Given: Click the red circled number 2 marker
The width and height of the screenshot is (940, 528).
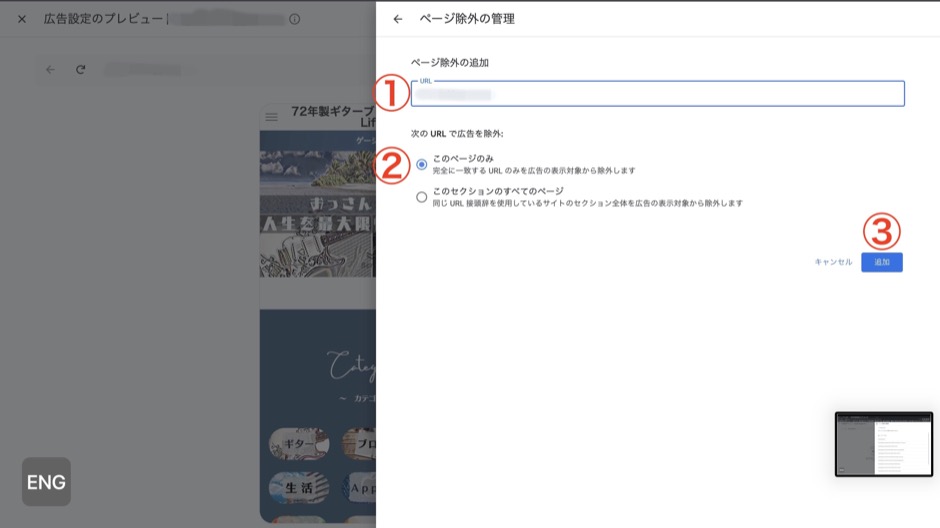Looking at the screenshot, I should point(391,166).
